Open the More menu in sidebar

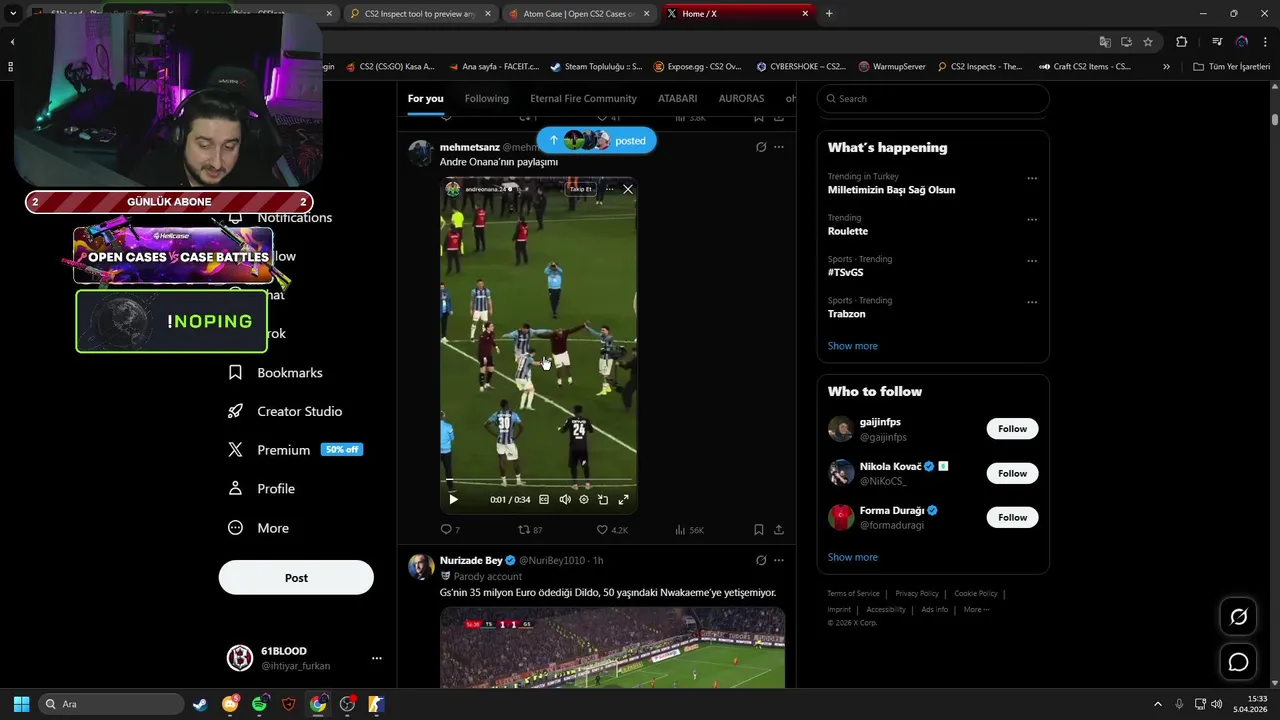point(258,528)
